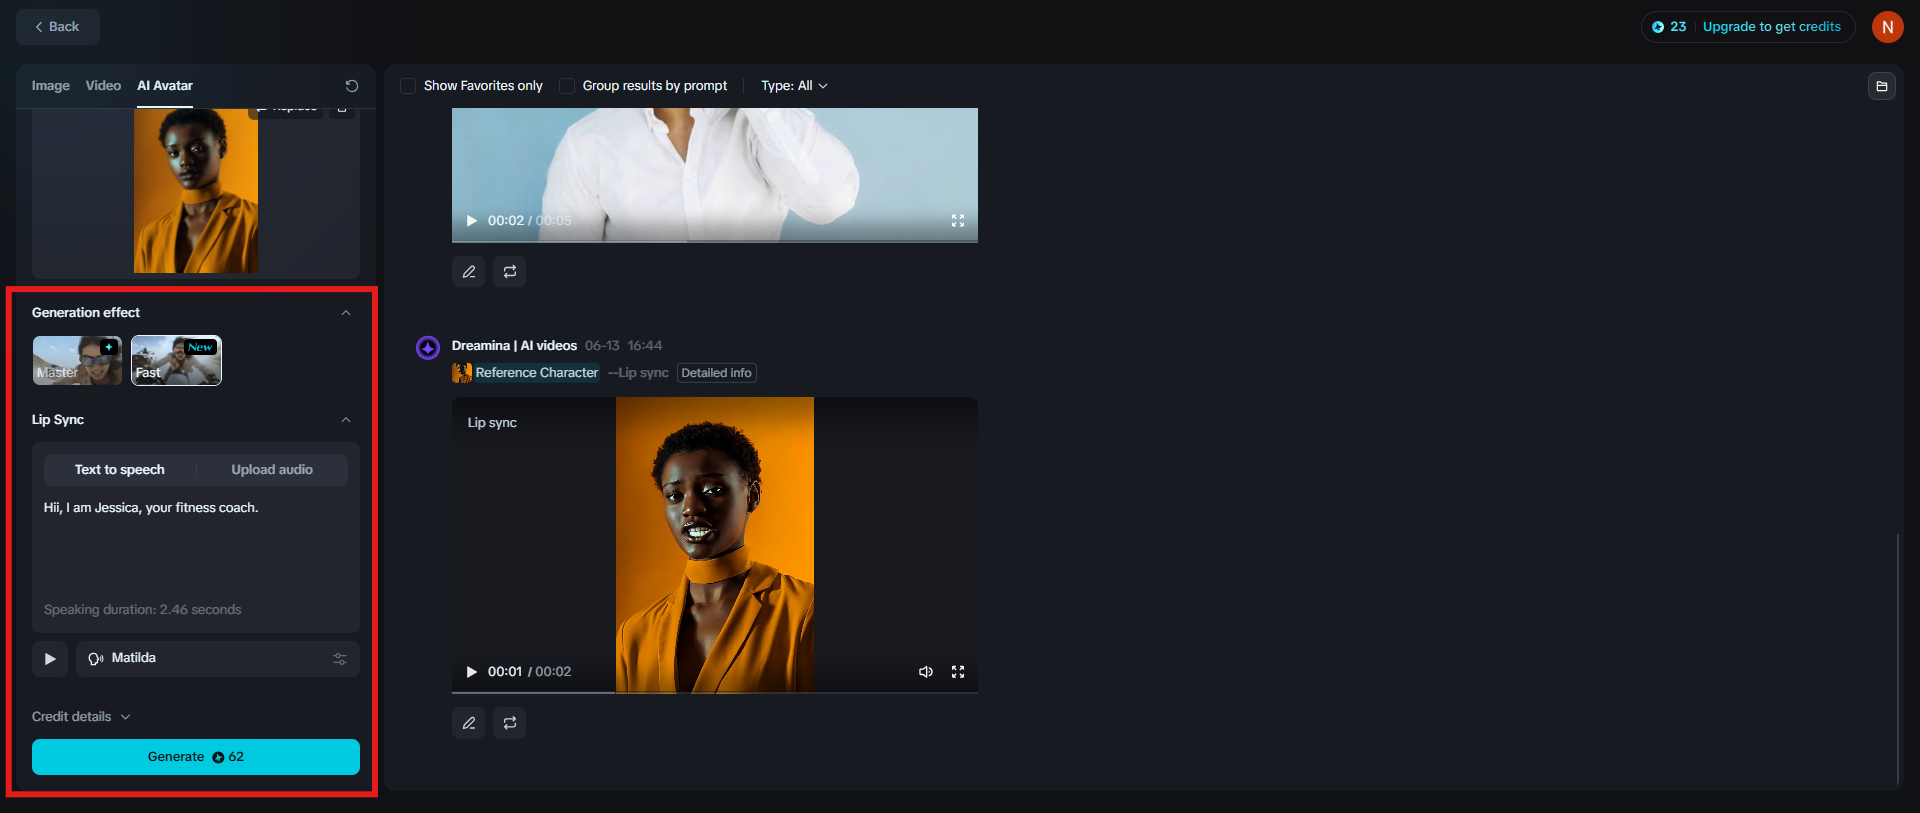Screen dimensions: 1920x813
Task: Click regenerate icon under the Lip sync video
Action: [510, 723]
